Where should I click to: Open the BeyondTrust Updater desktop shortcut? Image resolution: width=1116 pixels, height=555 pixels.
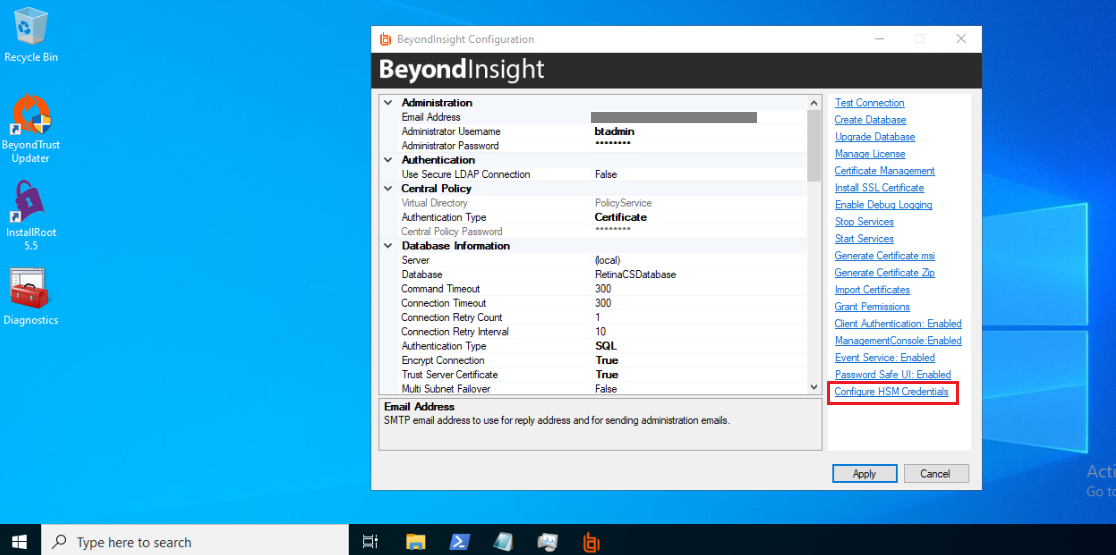pos(31,129)
